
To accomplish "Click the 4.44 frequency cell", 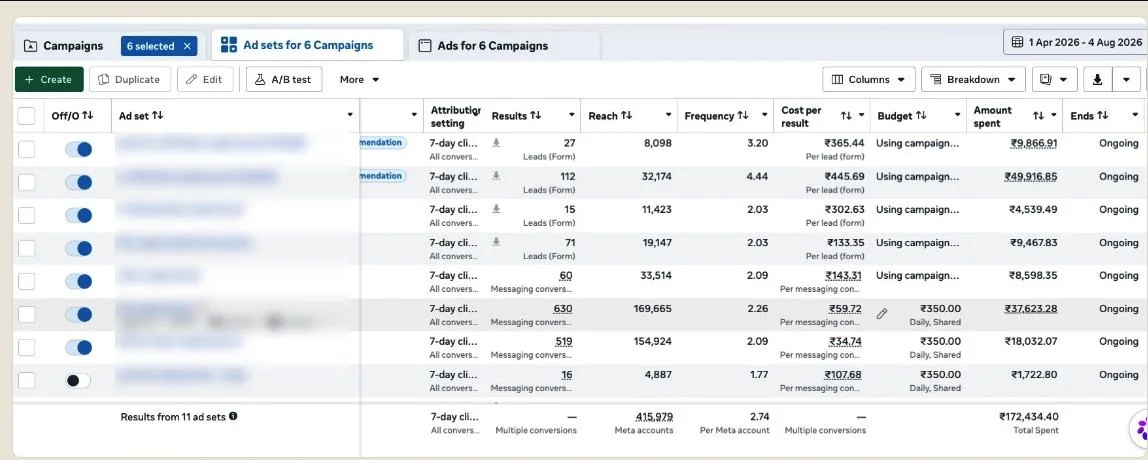I will click(757, 177).
